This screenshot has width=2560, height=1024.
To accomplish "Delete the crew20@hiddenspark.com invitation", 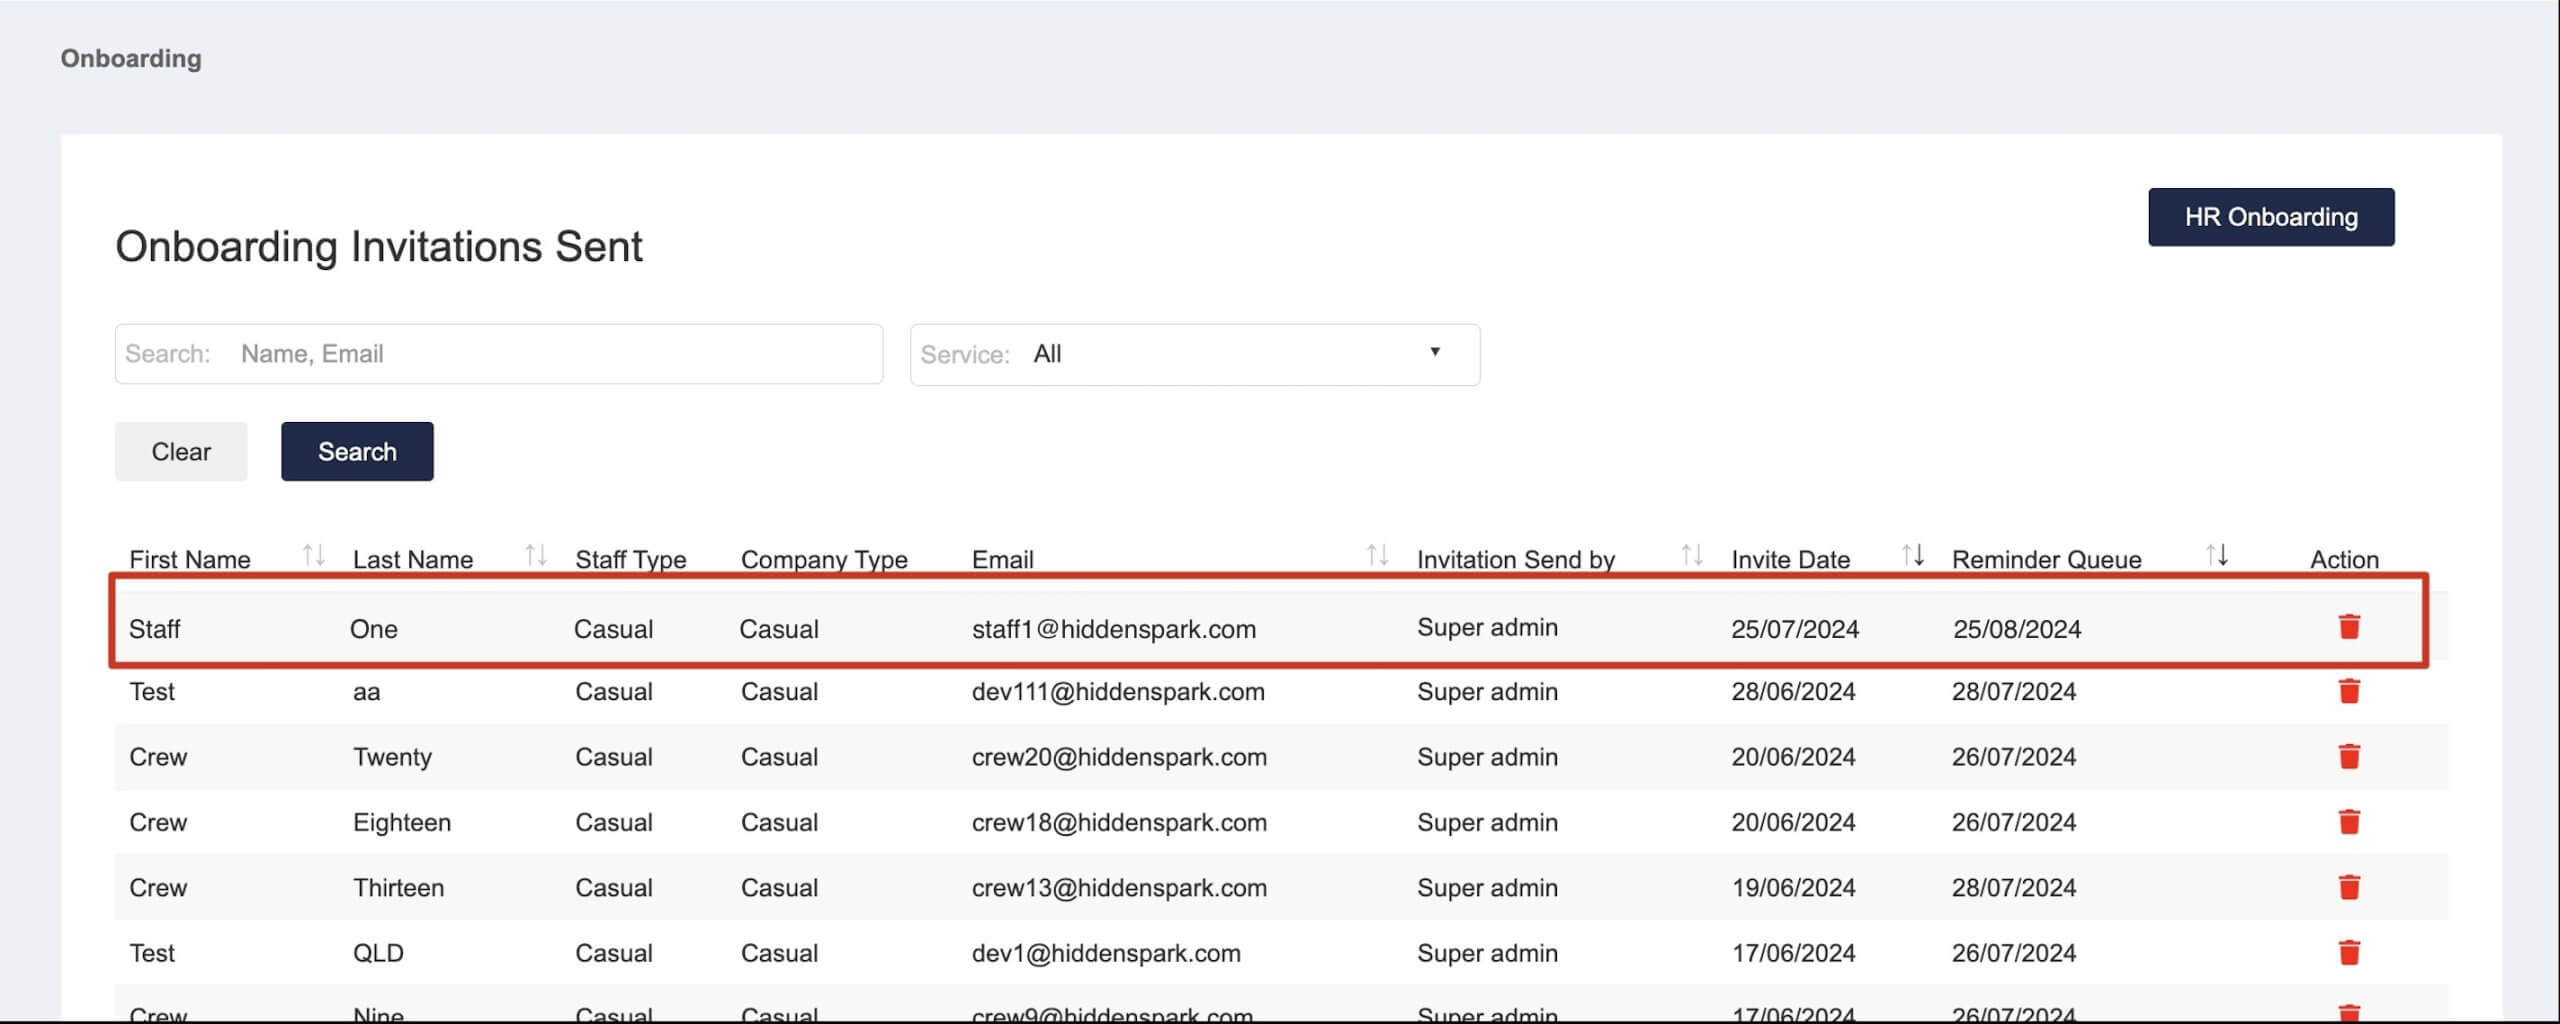I will [x=2349, y=757].
